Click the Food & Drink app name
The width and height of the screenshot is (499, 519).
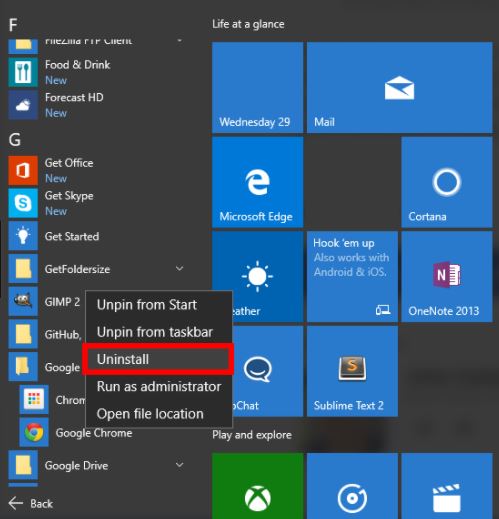pos(78,65)
